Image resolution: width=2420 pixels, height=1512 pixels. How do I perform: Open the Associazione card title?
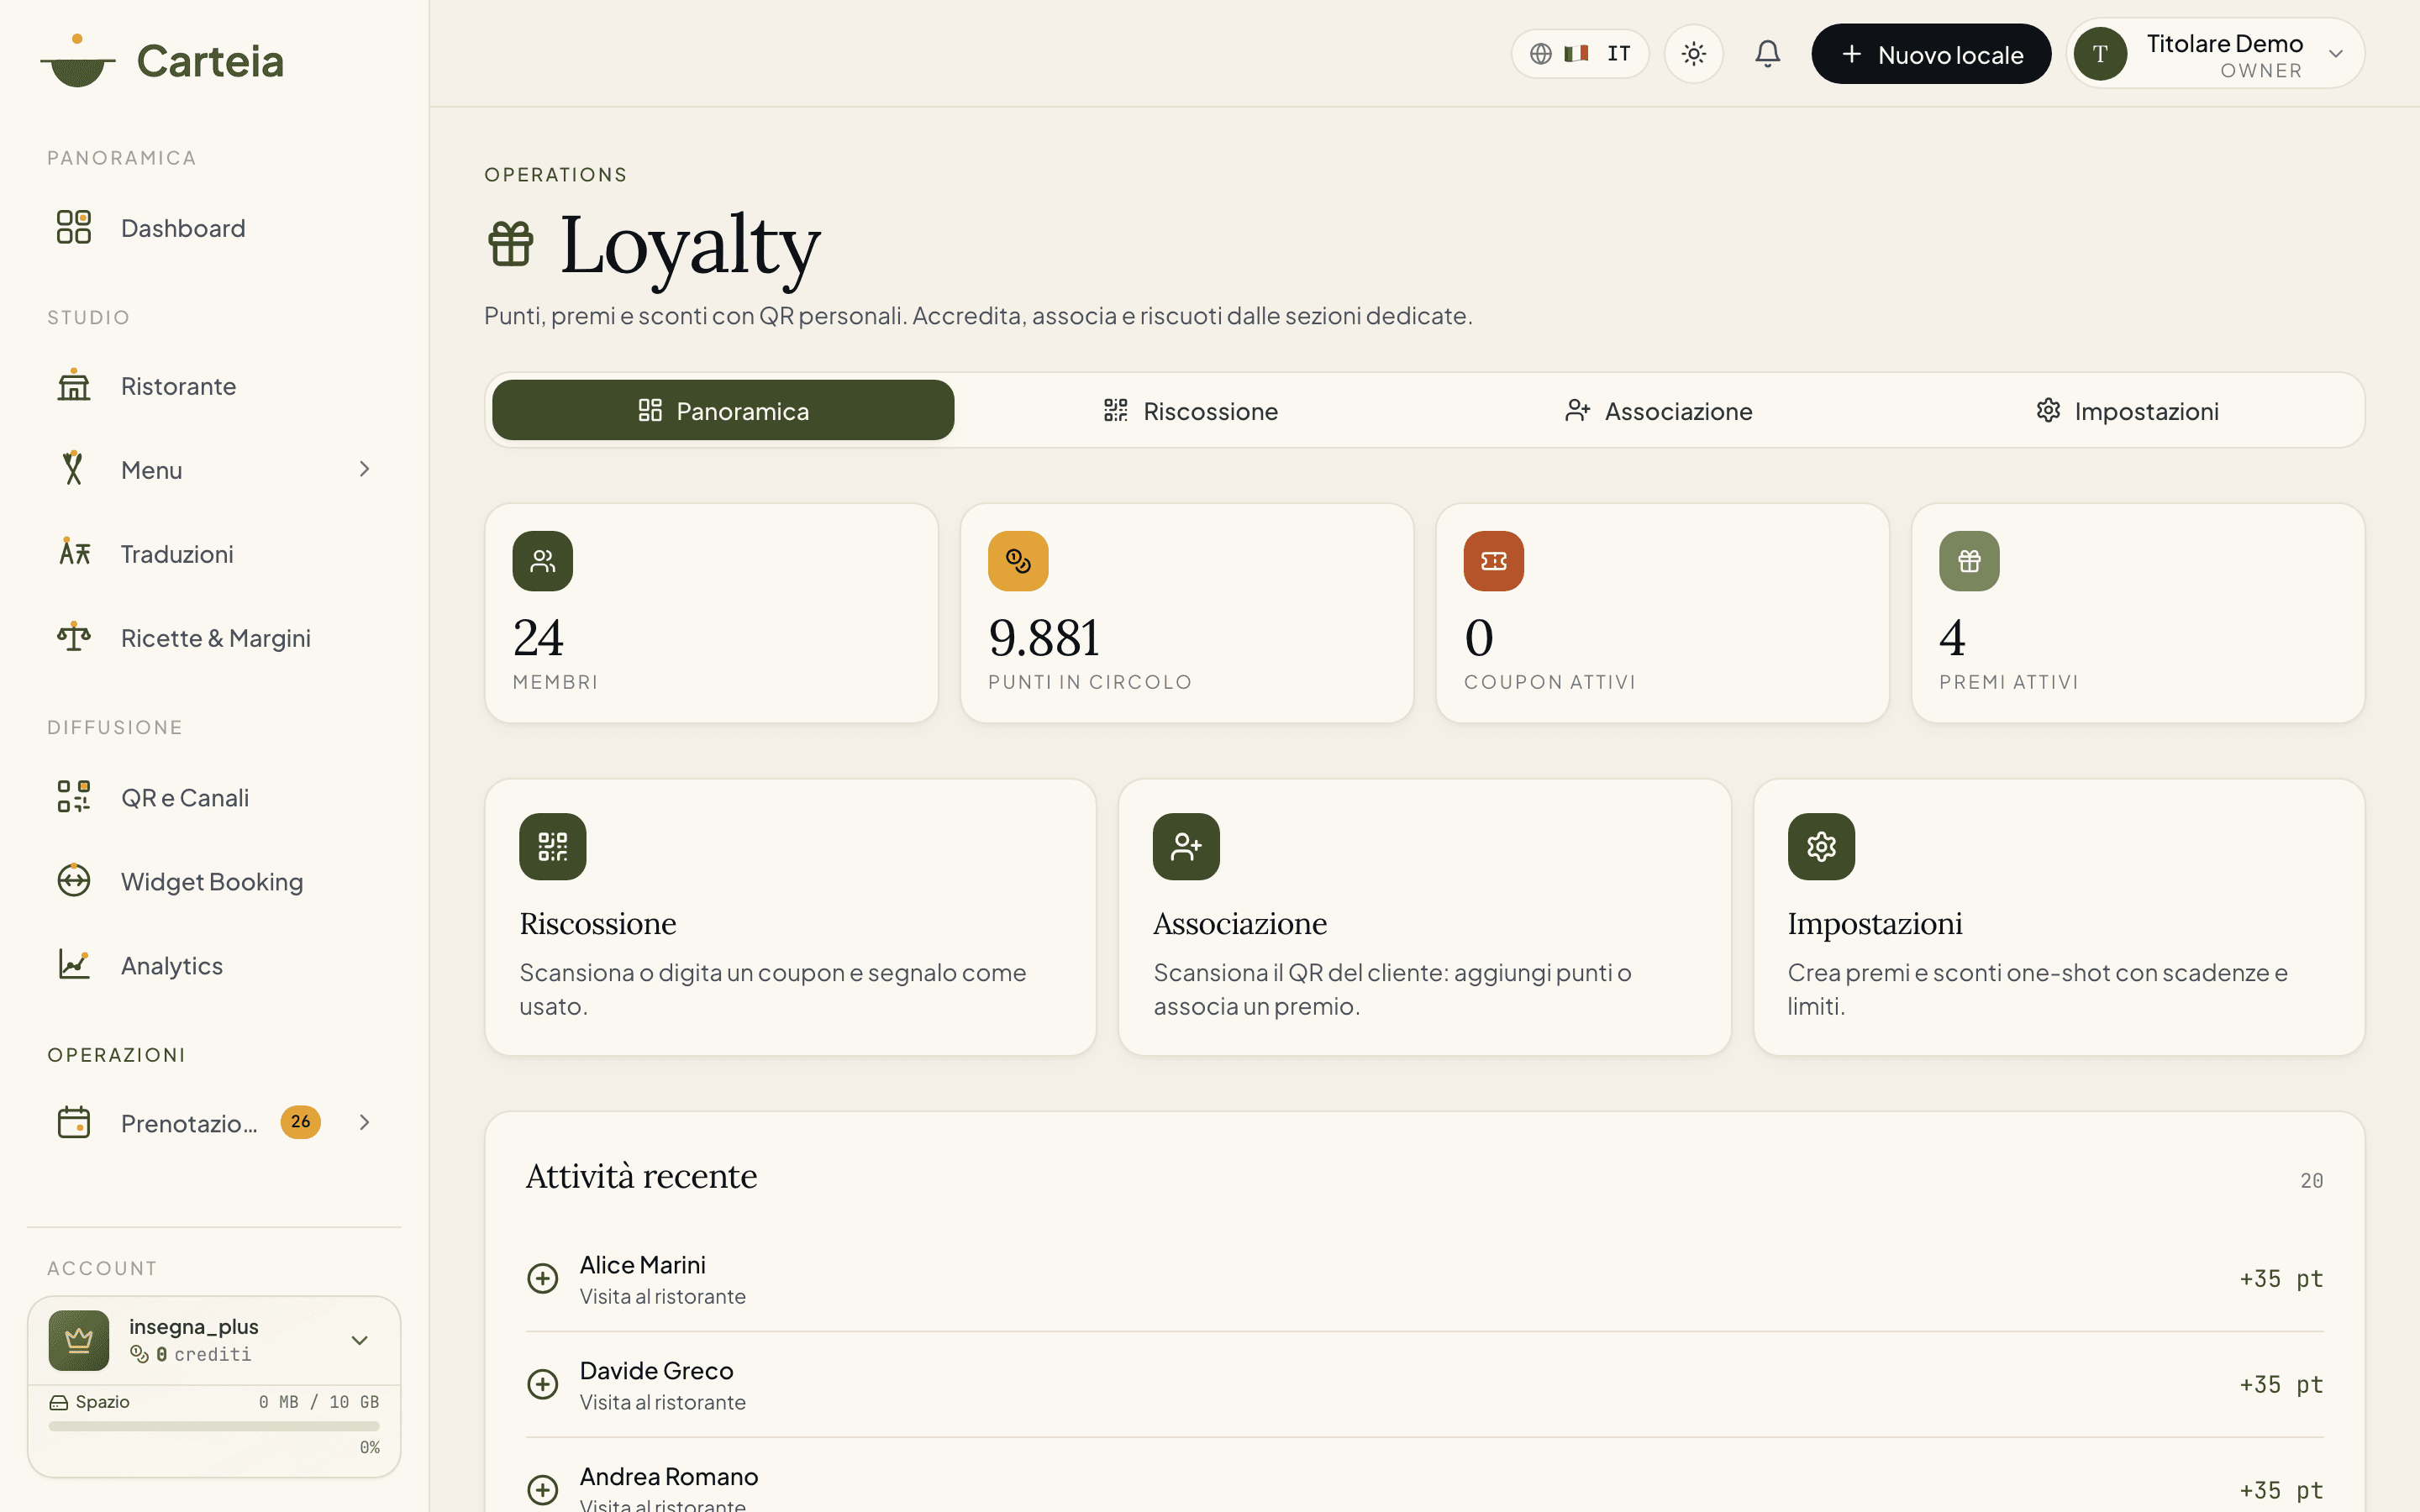[x=1240, y=923]
